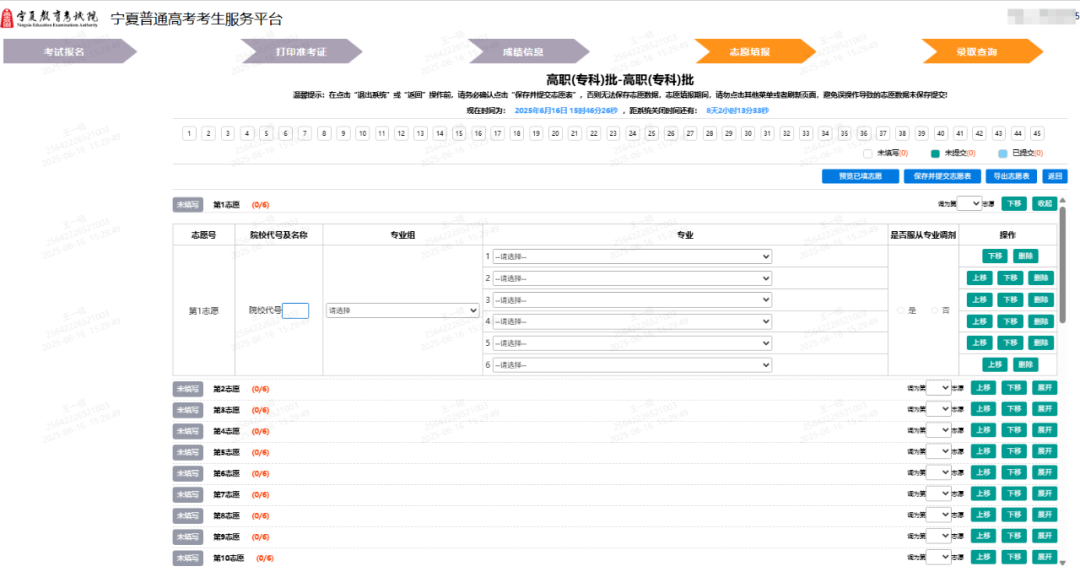Select page 10 in the batch number strip
This screenshot has height=577, width=1080.
pos(362,132)
